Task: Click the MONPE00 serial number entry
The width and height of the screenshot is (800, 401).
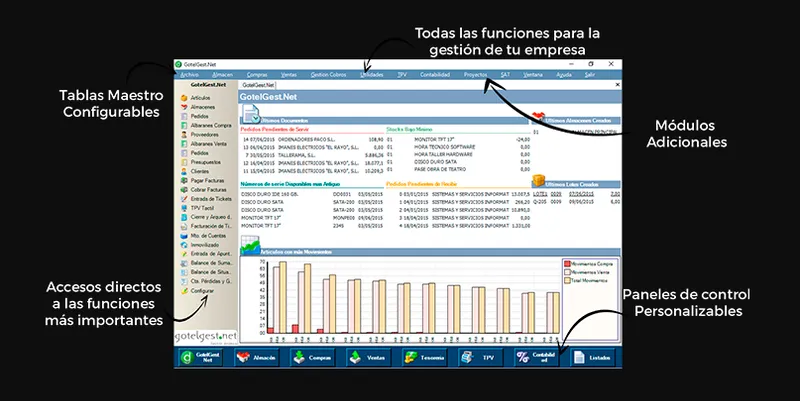Action: coord(342,218)
